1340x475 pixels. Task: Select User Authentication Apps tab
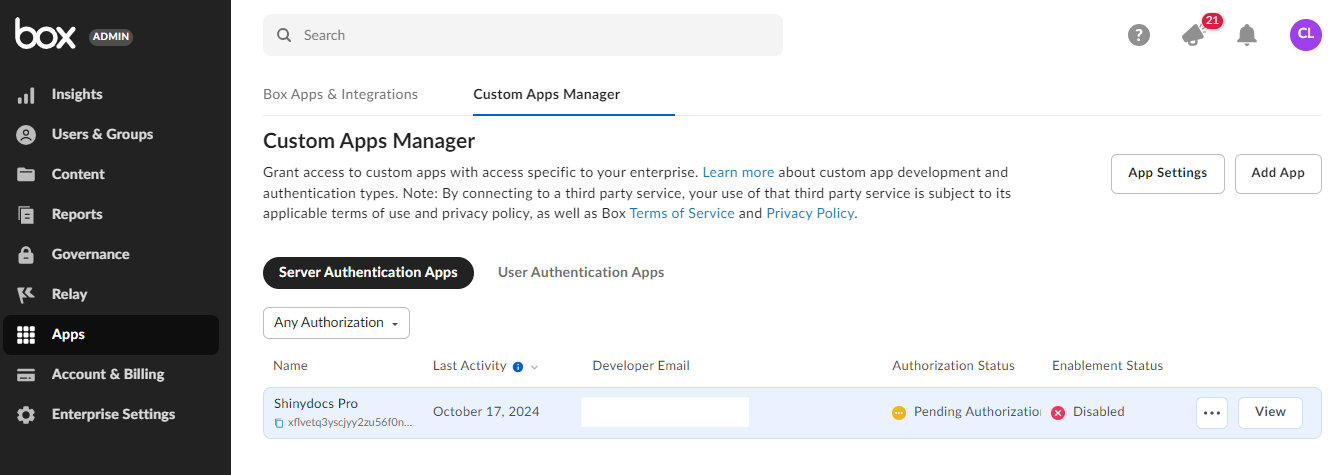[x=580, y=272]
